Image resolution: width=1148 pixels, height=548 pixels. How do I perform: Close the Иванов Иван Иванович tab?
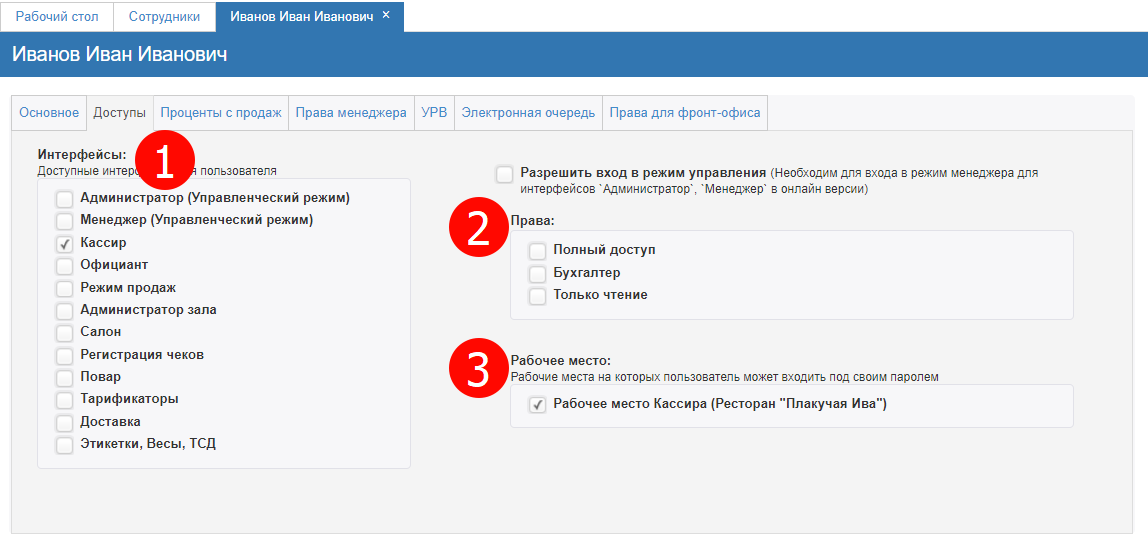(386, 16)
